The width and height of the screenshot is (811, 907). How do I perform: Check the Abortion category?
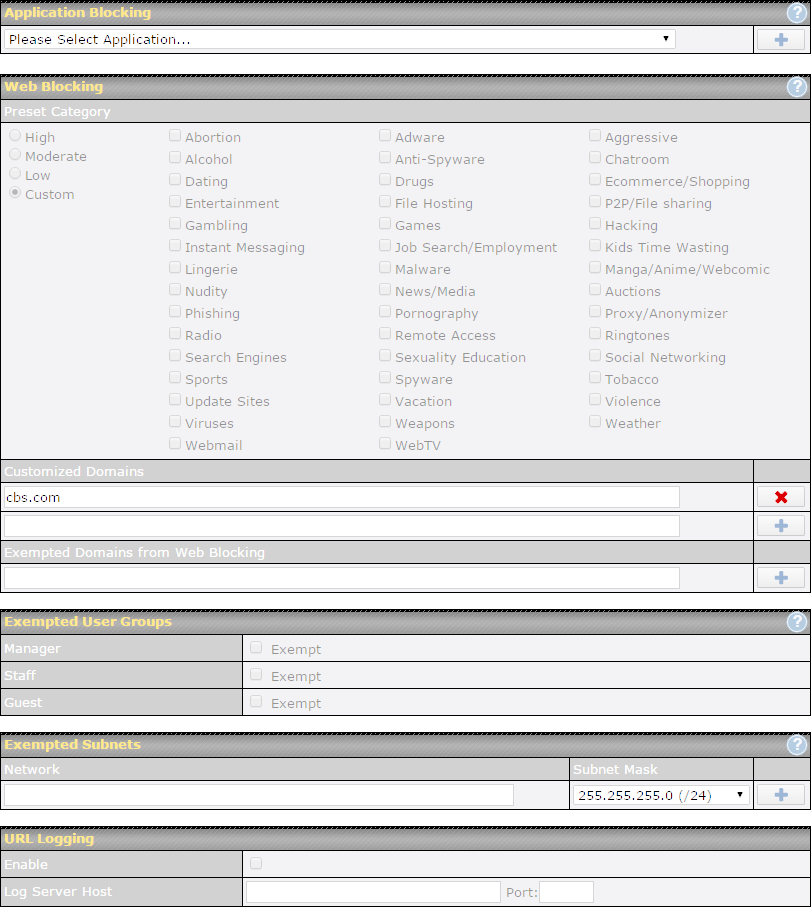pos(175,135)
